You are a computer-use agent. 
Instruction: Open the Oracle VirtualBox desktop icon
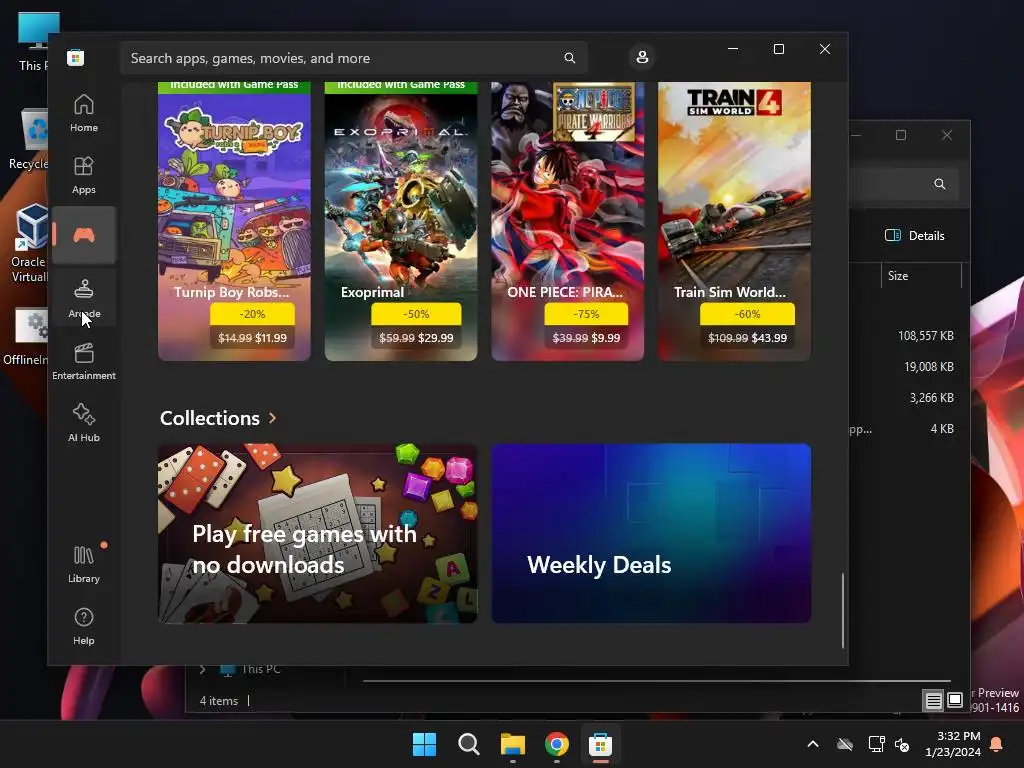click(x=29, y=243)
